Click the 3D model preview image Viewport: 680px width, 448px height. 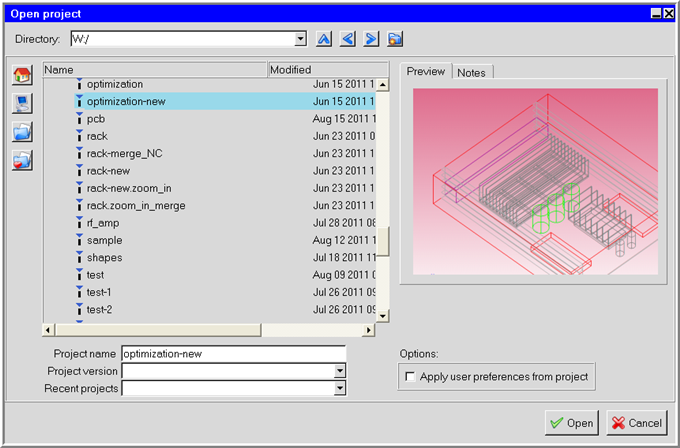(535, 181)
